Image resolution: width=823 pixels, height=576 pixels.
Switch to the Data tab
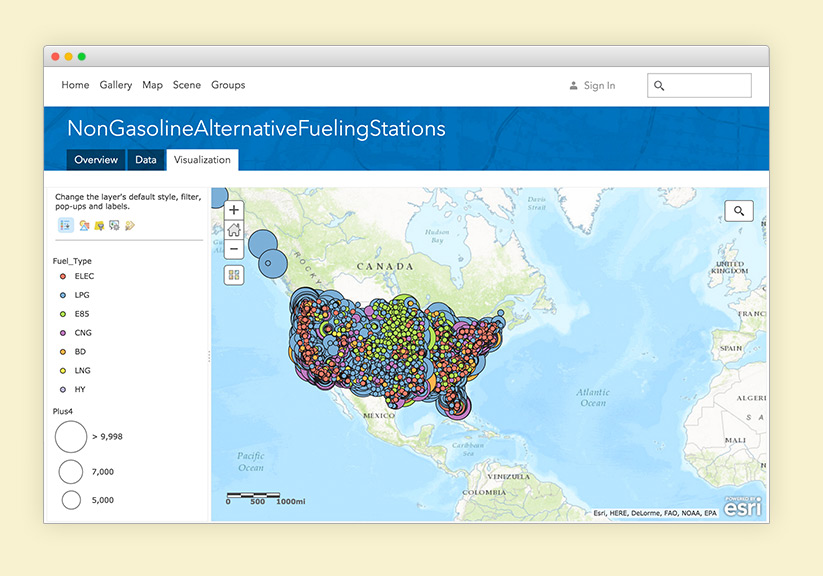pyautogui.click(x=146, y=160)
